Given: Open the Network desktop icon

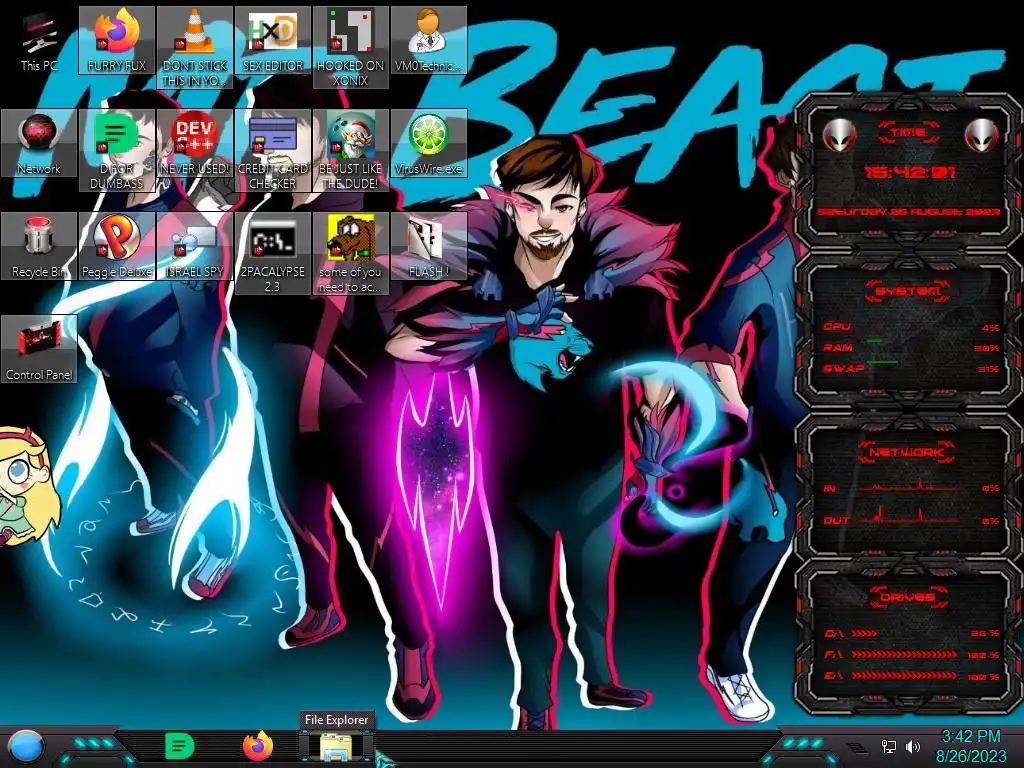Looking at the screenshot, I should [x=39, y=143].
